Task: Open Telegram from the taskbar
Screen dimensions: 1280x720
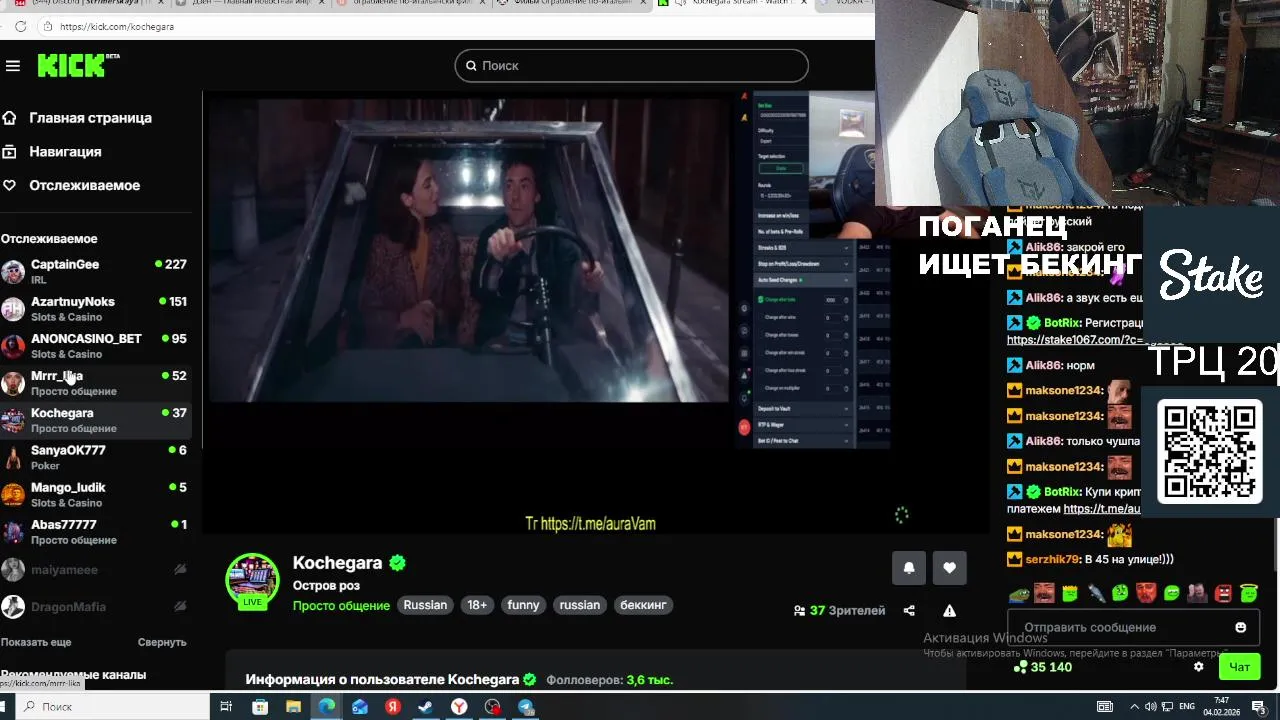Action: 526,706
